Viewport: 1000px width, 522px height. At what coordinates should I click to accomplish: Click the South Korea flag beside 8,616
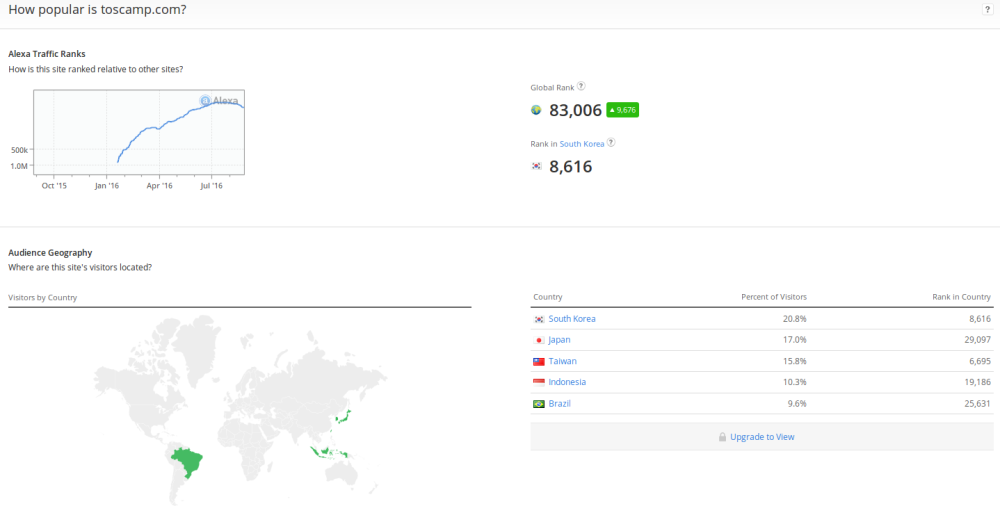coord(537,166)
